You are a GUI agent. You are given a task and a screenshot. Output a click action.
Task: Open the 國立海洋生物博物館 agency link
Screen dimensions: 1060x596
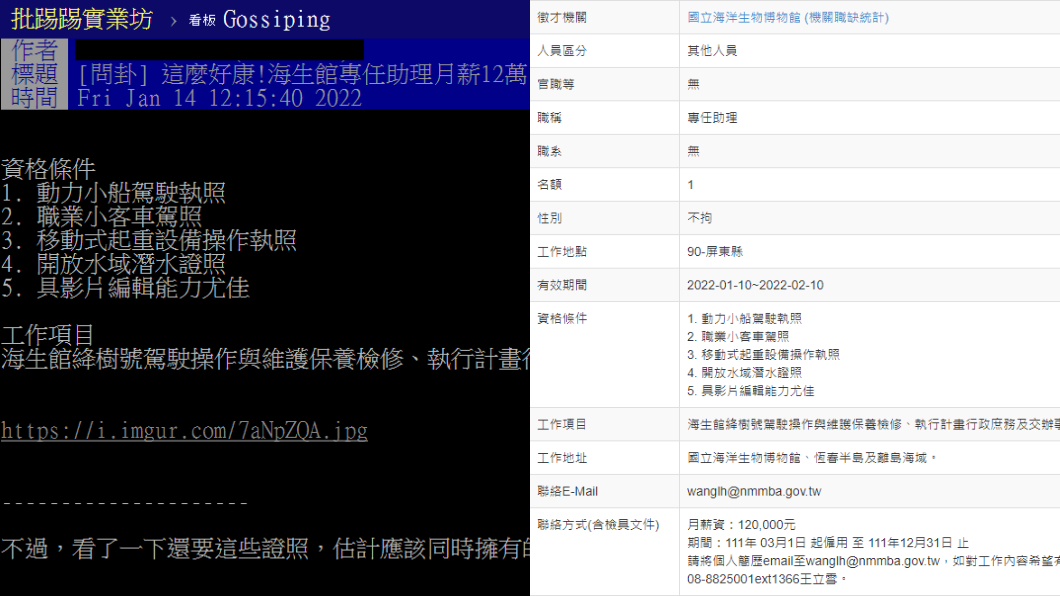(788, 18)
